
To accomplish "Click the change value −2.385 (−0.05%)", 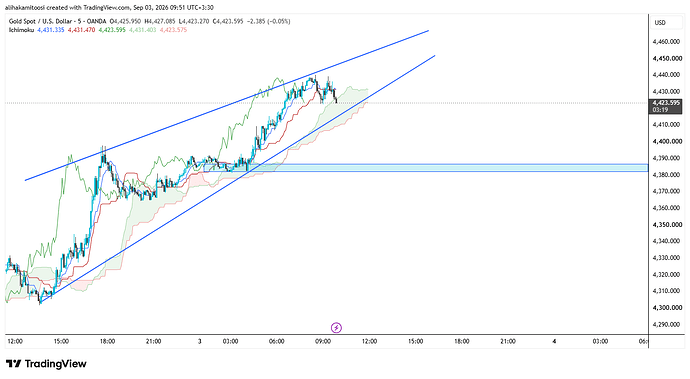I will click(269, 21).
